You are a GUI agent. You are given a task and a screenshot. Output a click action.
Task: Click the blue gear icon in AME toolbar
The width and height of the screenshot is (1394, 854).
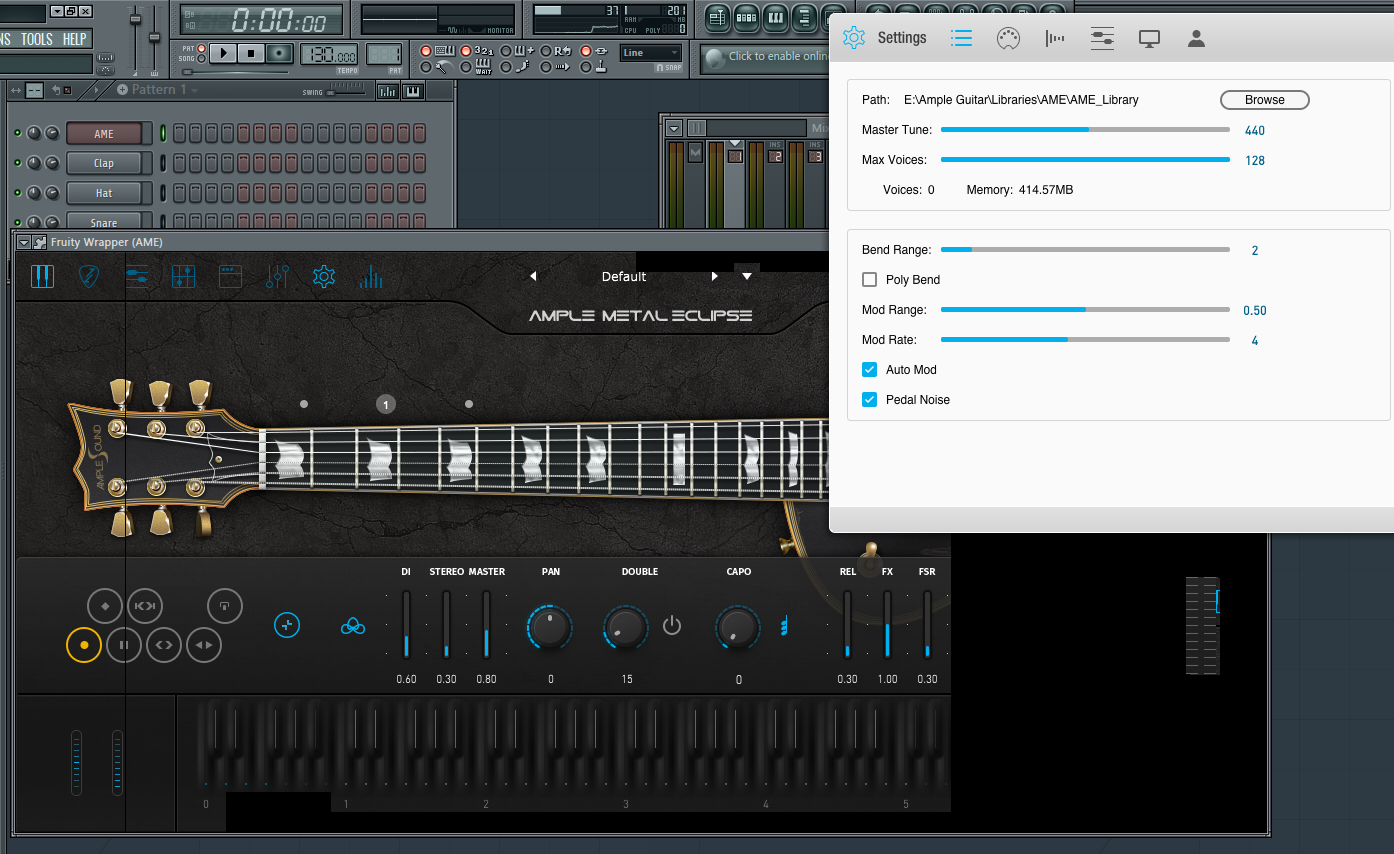pyautogui.click(x=323, y=277)
